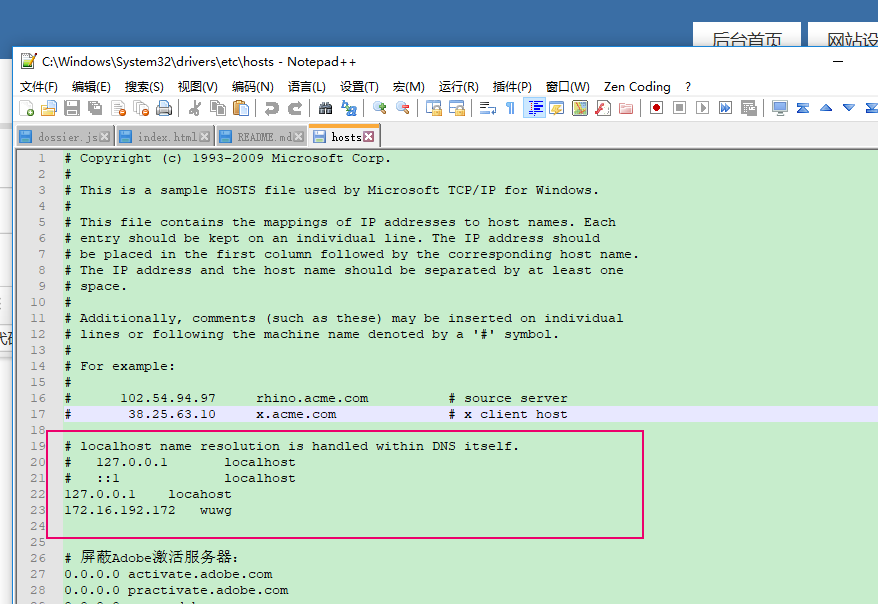
Task: Click the '0.0.0.0 activate.adobe.com' line
Action: tap(168, 574)
